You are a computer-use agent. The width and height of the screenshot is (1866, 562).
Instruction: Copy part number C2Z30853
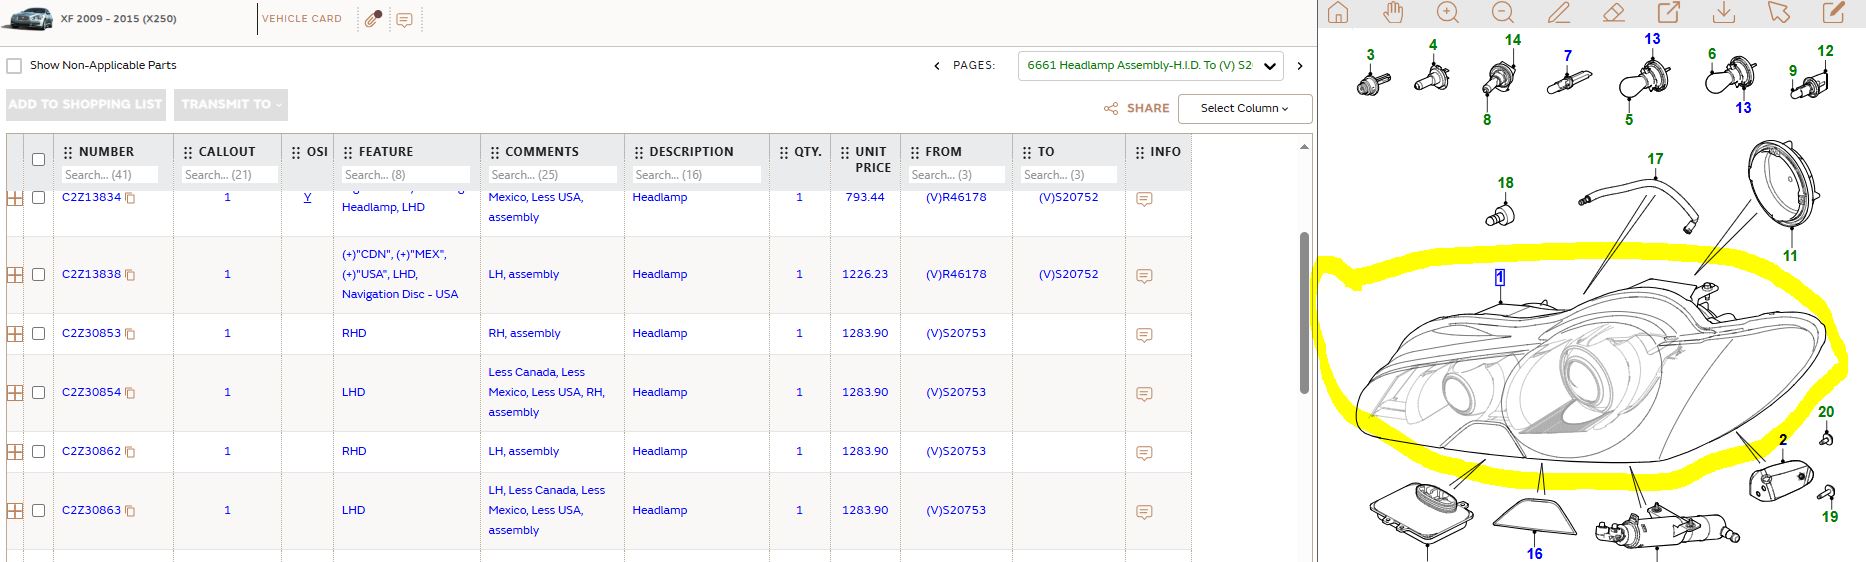click(130, 334)
